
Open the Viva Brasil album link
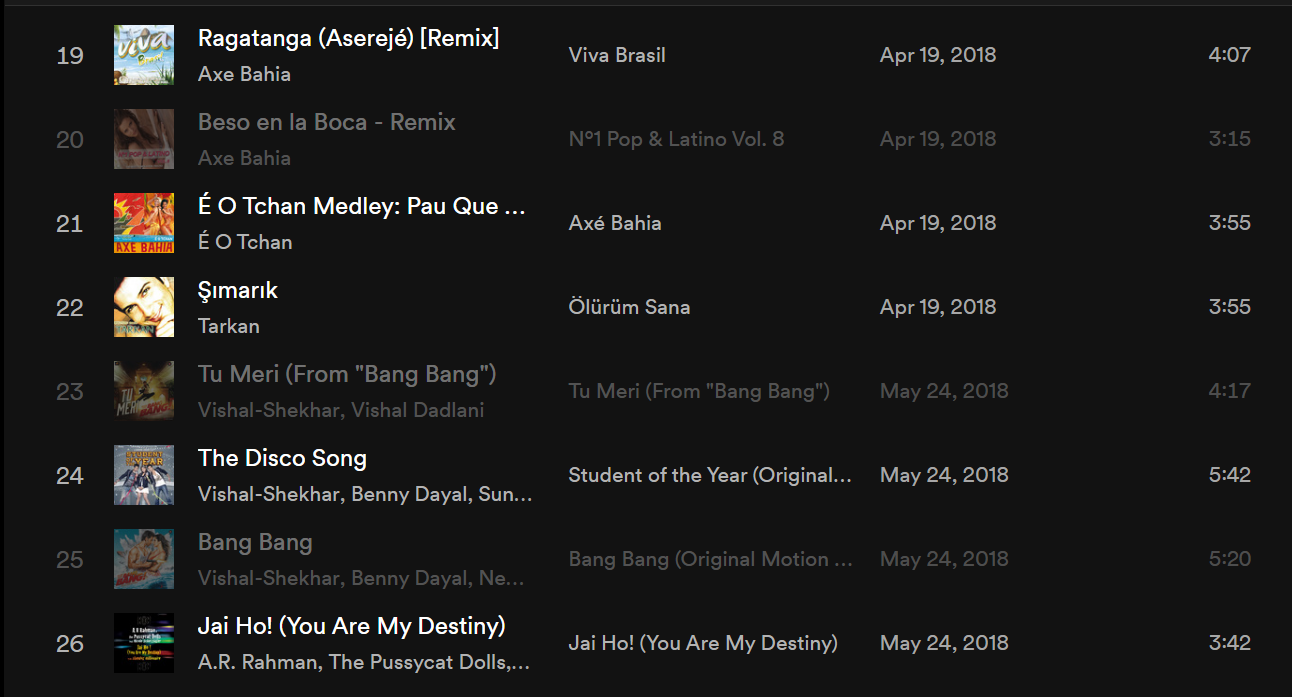click(x=617, y=55)
